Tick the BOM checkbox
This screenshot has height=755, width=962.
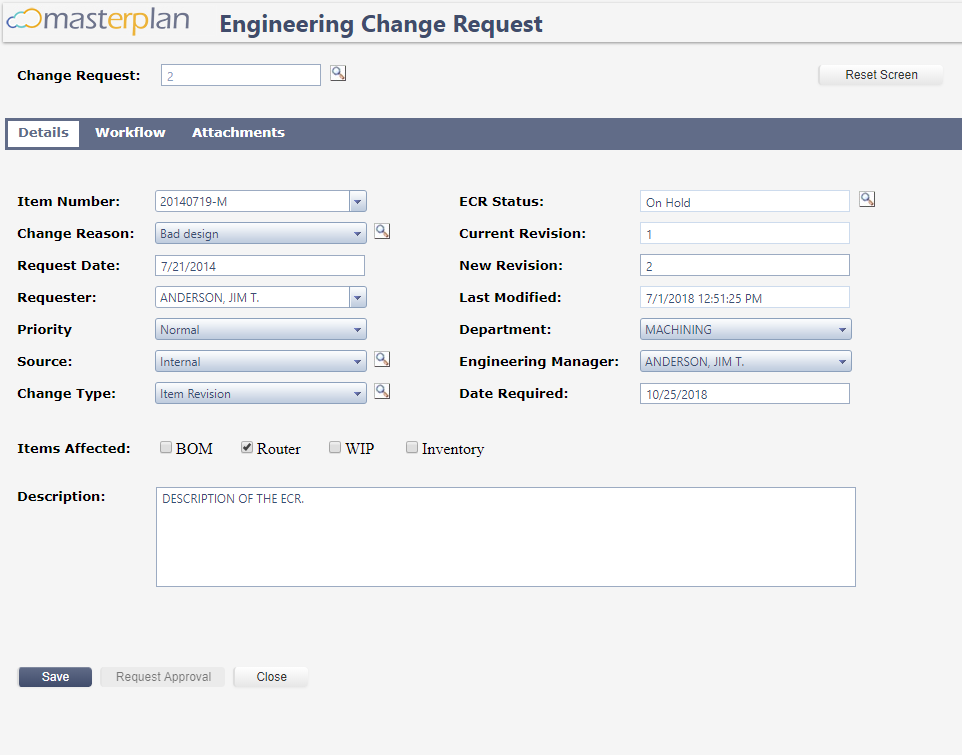166,447
